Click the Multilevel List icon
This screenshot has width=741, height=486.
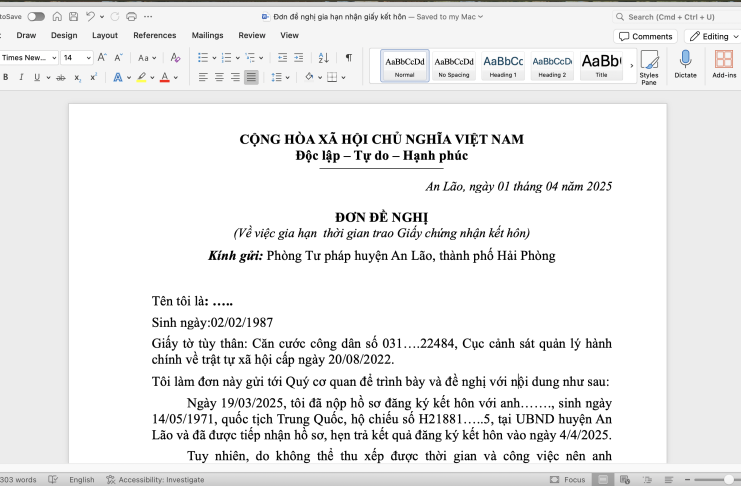[250, 58]
